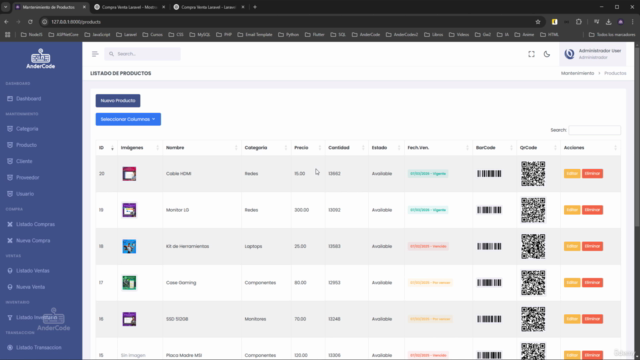640x360 pixels.
Task: Click browser reload button
Action: tap(30, 22)
